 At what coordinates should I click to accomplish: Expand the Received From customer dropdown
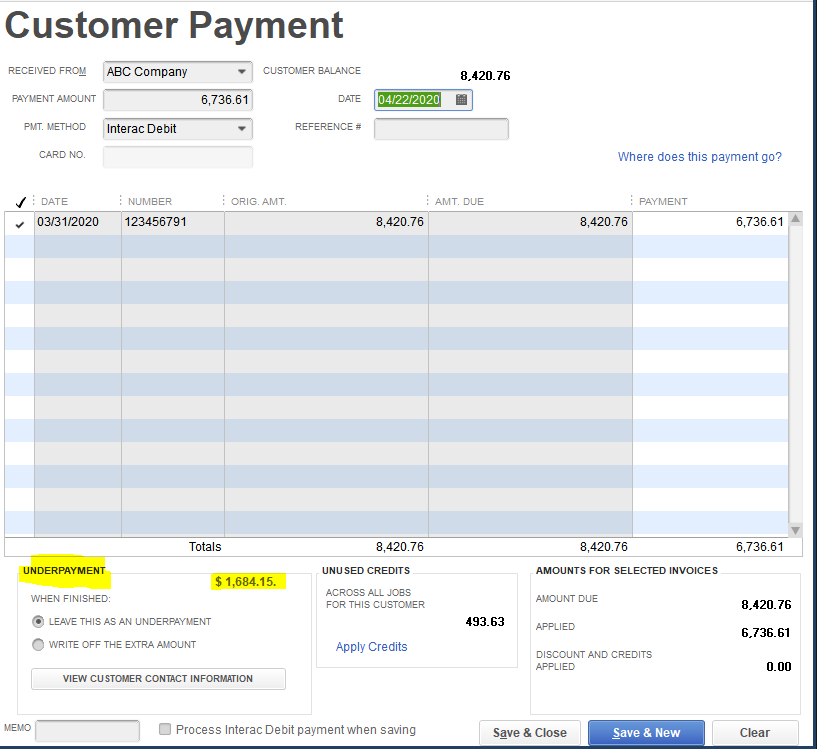coord(243,72)
